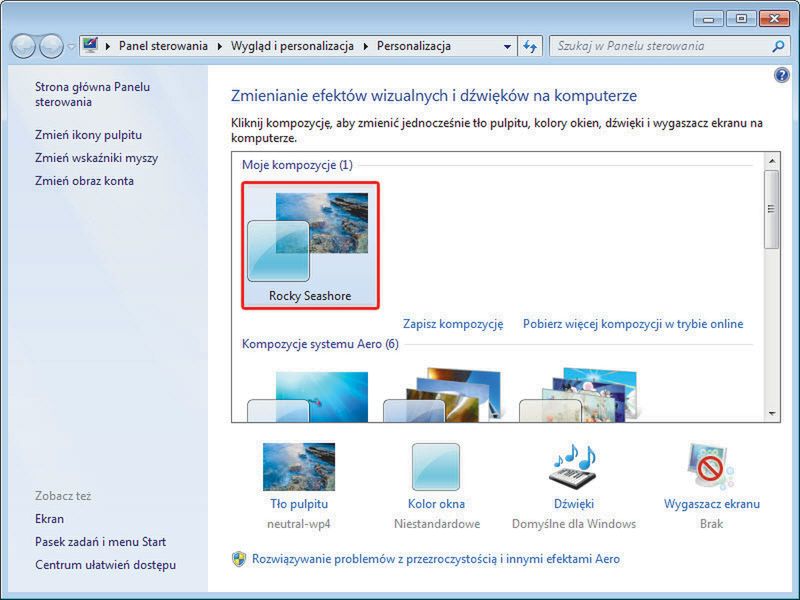This screenshot has width=800, height=600.
Task: Open Pasek zadań i menu Start link
Action: [101, 542]
